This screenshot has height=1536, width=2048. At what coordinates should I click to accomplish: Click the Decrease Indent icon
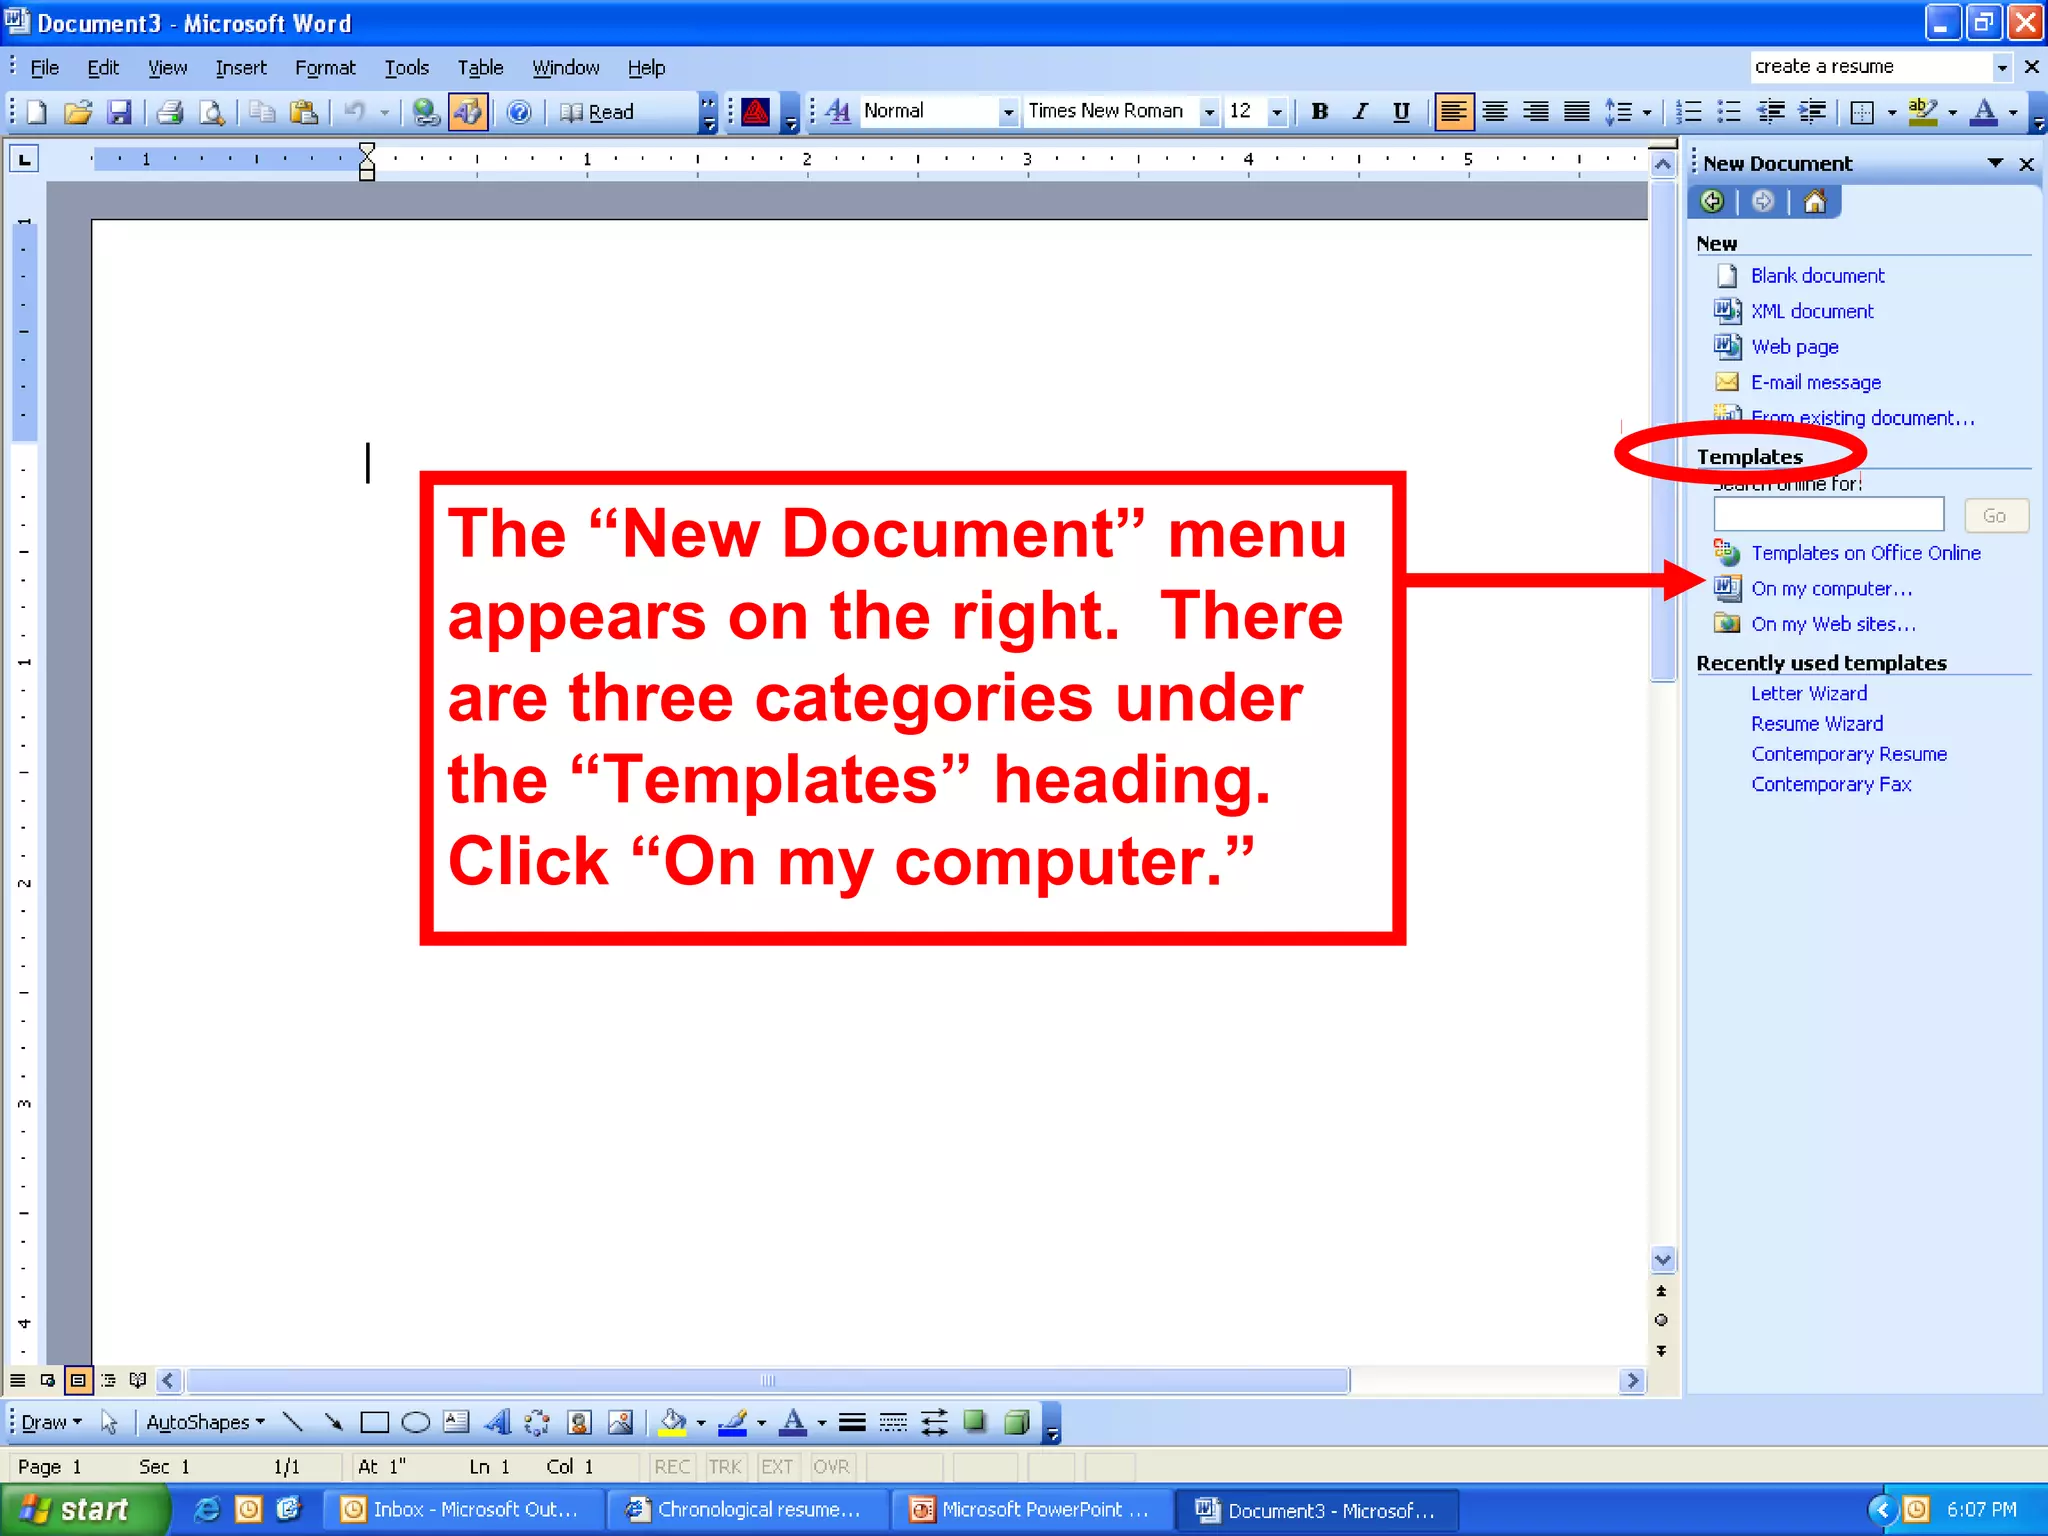pos(1771,111)
